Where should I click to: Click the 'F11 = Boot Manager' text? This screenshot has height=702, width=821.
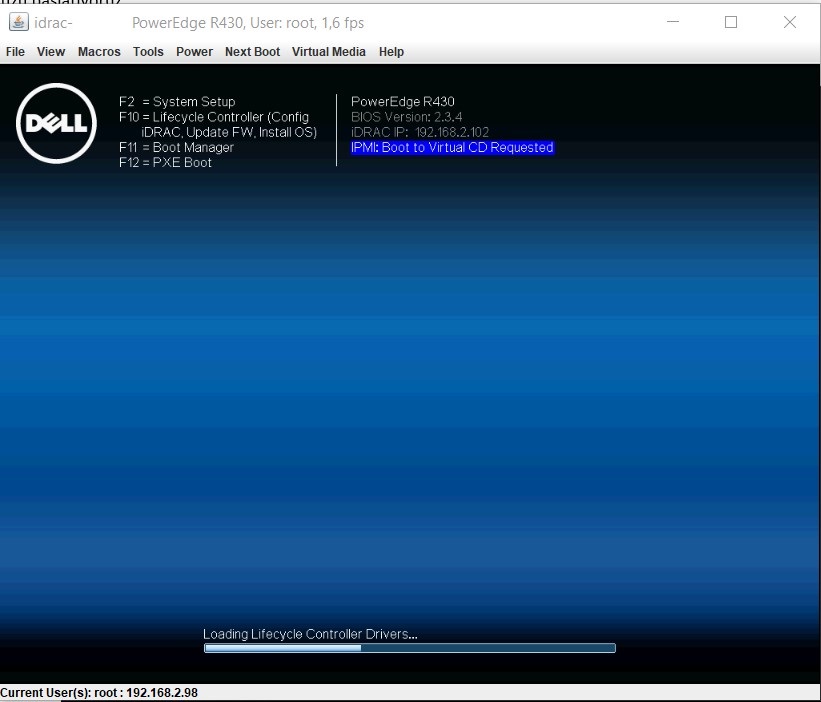(x=176, y=147)
